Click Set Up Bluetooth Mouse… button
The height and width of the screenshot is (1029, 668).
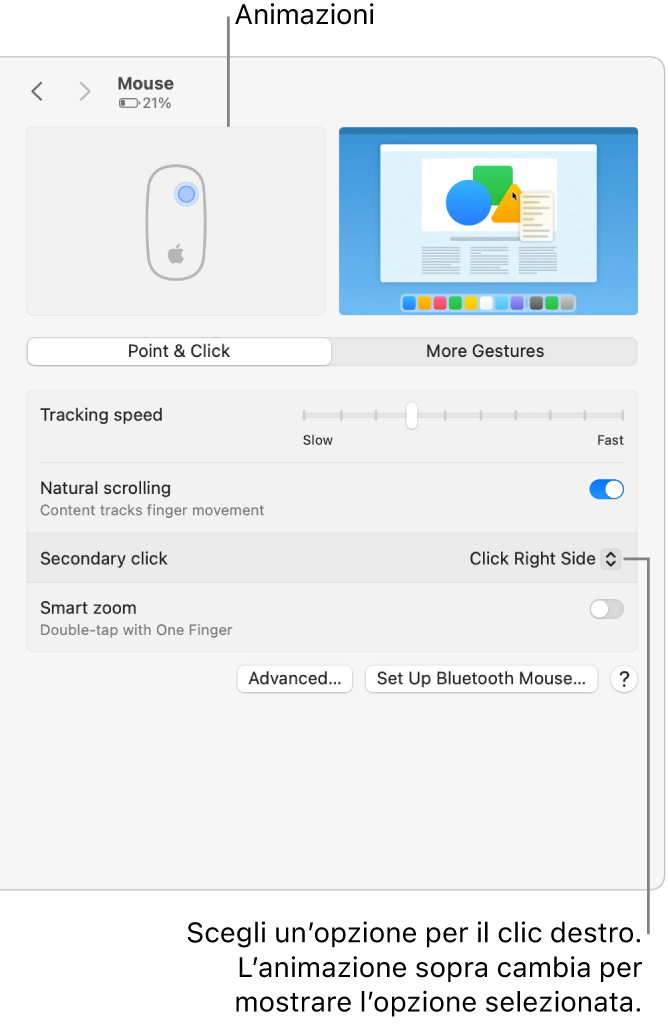point(481,679)
